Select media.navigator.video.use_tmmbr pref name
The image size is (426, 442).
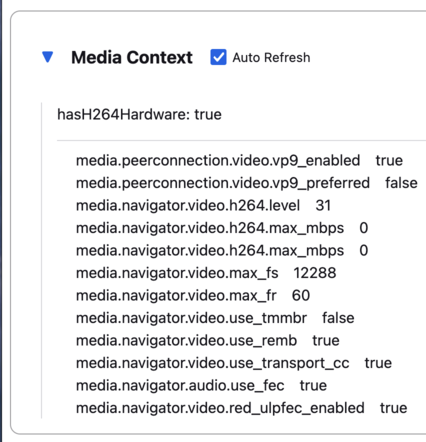(191, 318)
